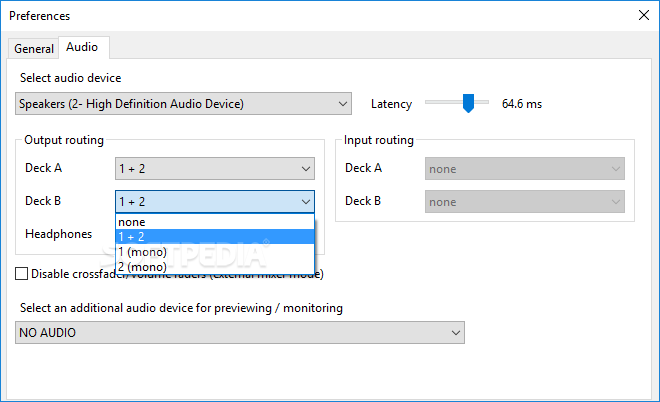The image size is (660, 402).
Task: Switch to the General tab
Action: [34, 48]
